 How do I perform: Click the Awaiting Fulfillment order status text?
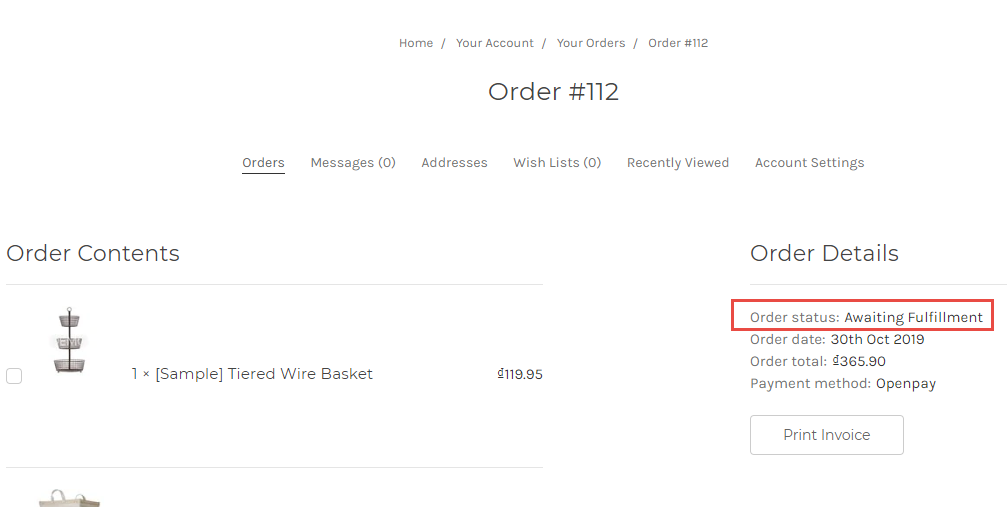pyautogui.click(x=913, y=318)
